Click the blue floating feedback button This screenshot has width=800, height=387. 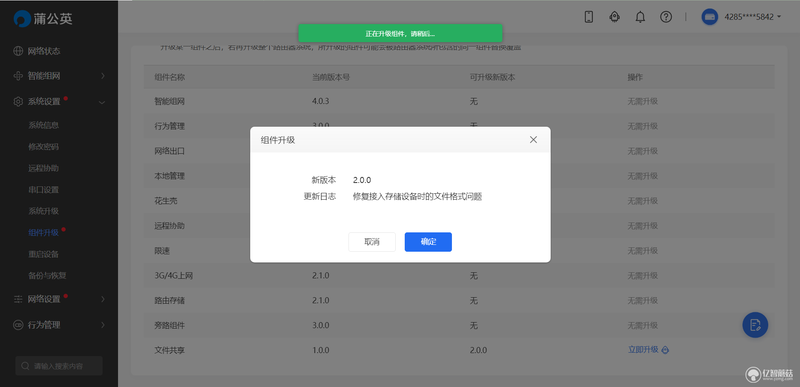coord(755,325)
